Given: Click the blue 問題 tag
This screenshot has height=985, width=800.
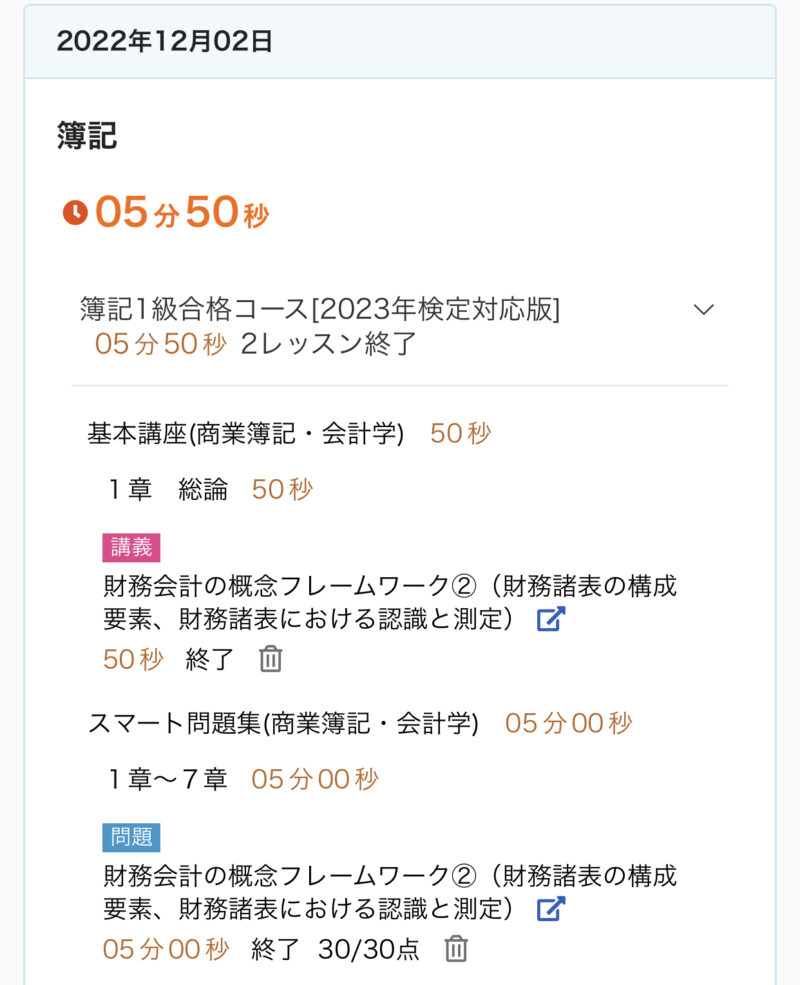Looking at the screenshot, I should 131,837.
